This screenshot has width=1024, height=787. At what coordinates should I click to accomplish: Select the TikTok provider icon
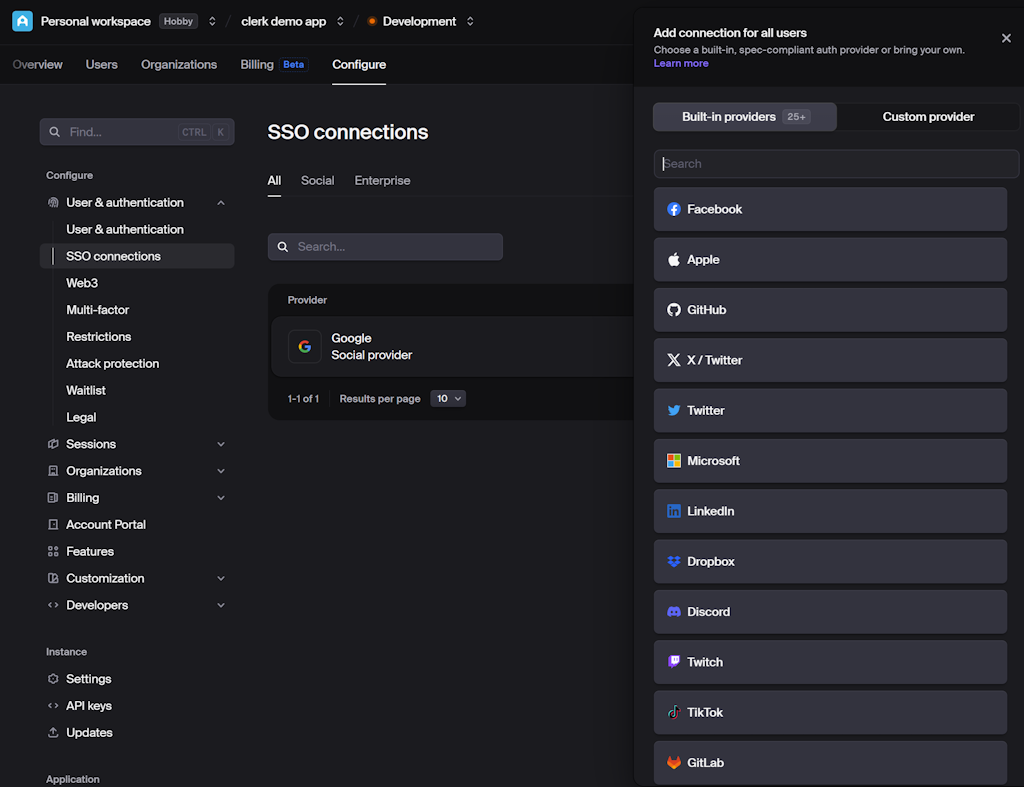pos(672,712)
